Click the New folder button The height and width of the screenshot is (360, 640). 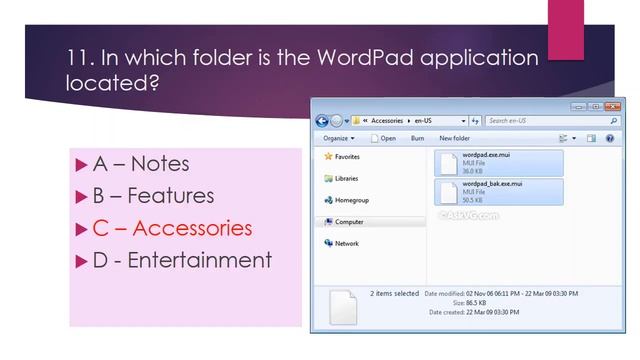tap(454, 138)
